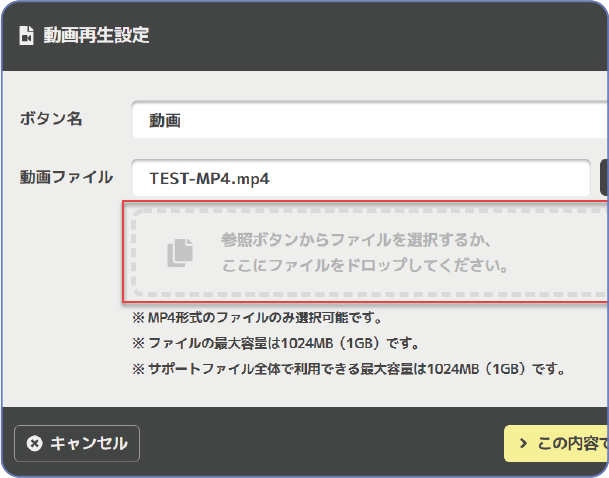Click the dark footer bar between the buttons
The width and height of the screenshot is (609, 478).
[320, 443]
